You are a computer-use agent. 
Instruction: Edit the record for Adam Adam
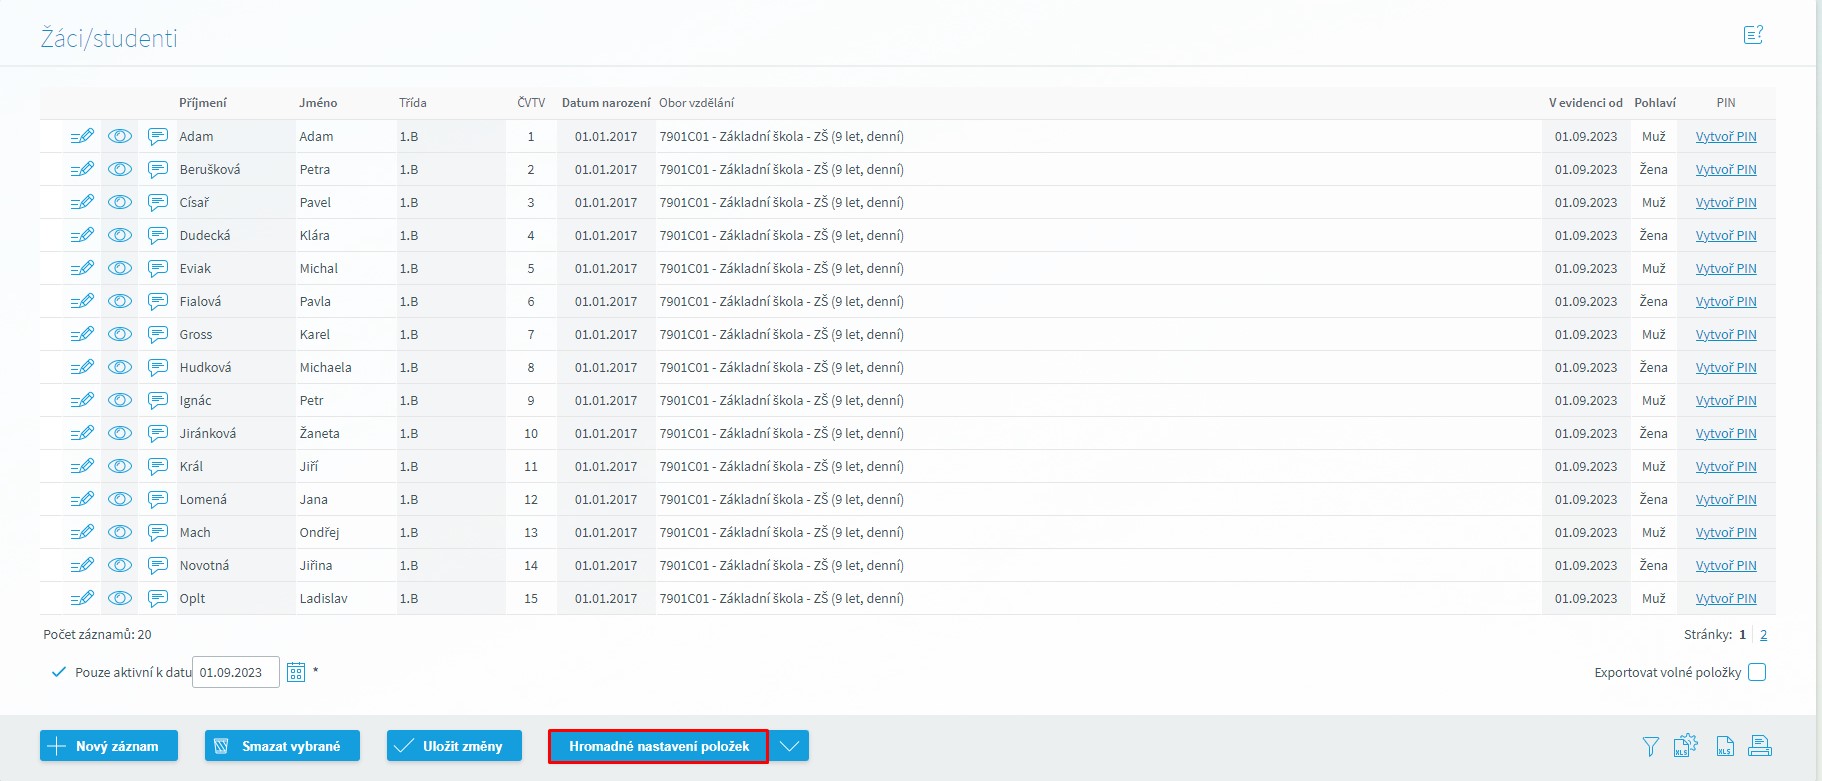click(x=82, y=136)
